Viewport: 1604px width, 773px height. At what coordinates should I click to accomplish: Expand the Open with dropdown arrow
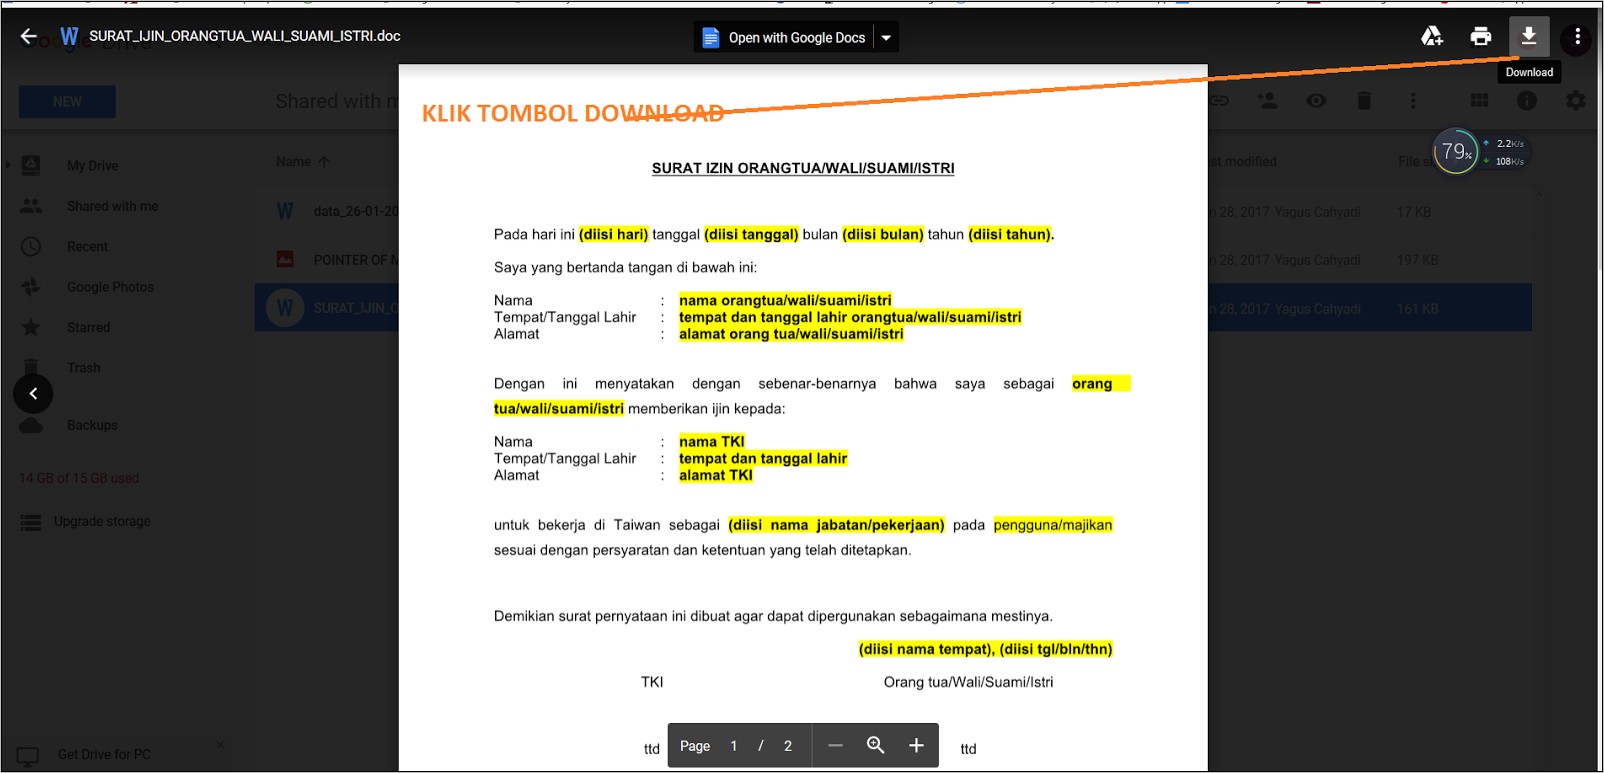(886, 38)
